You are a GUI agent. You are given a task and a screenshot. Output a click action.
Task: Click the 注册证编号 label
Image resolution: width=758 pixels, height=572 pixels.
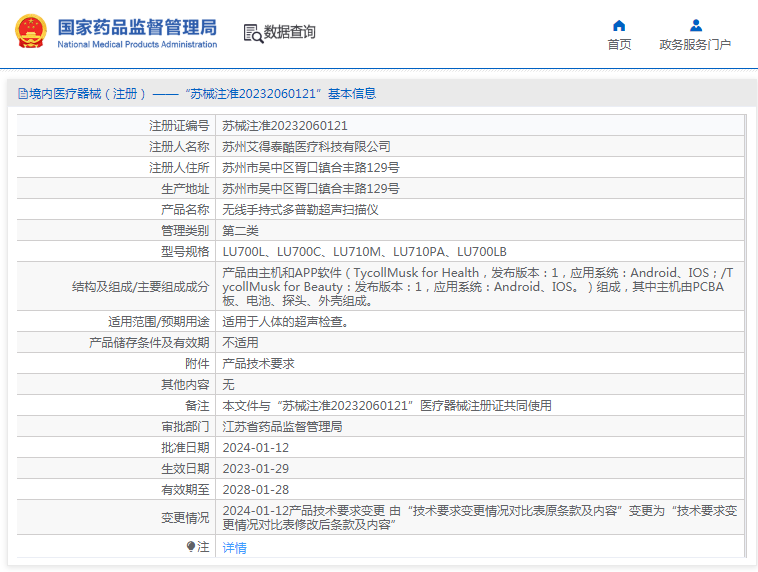pos(179,126)
